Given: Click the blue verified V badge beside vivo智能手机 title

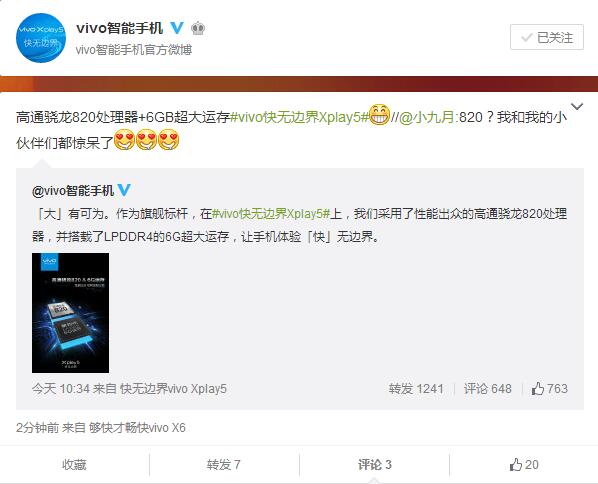Looking at the screenshot, I should click(x=177, y=28).
